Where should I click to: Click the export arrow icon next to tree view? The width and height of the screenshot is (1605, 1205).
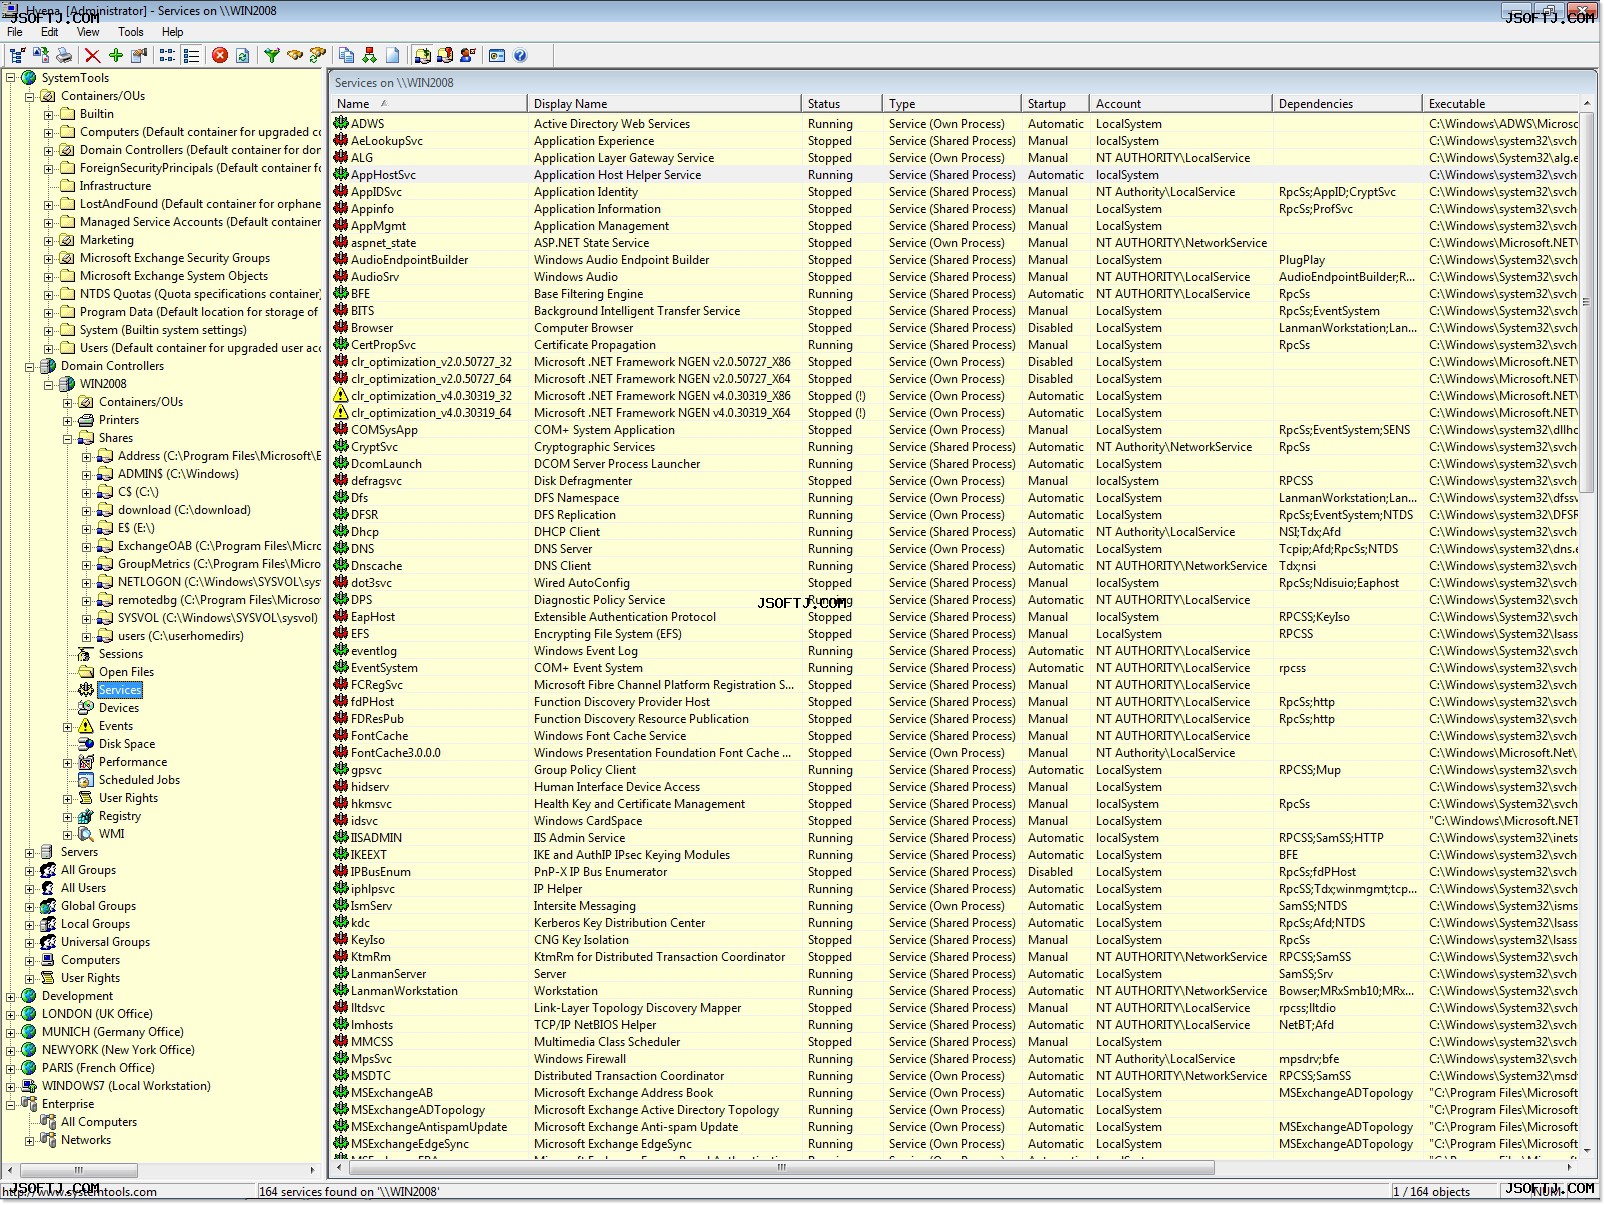tap(41, 56)
